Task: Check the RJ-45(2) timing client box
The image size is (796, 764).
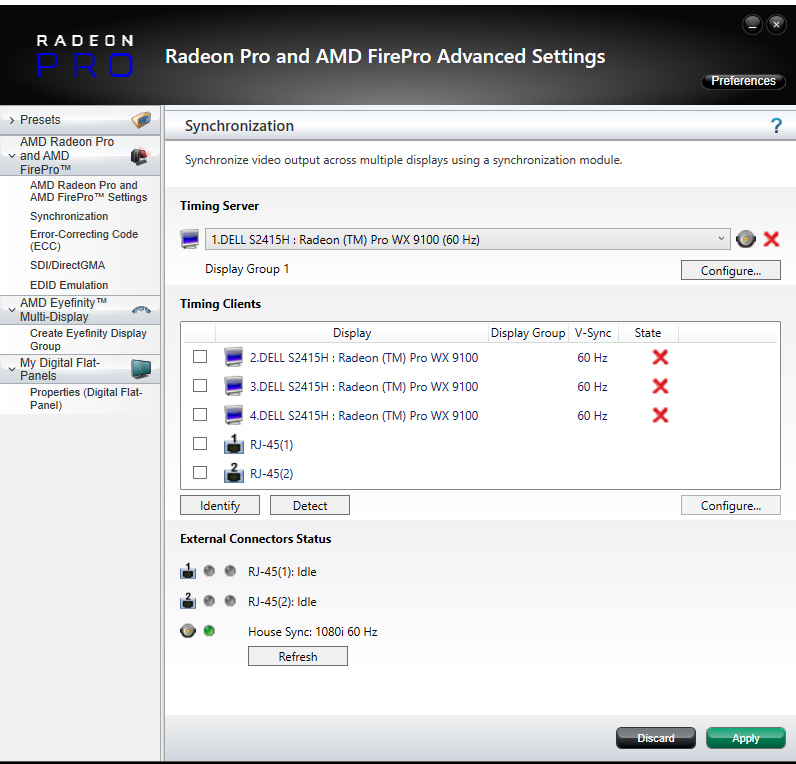Action: 200,473
